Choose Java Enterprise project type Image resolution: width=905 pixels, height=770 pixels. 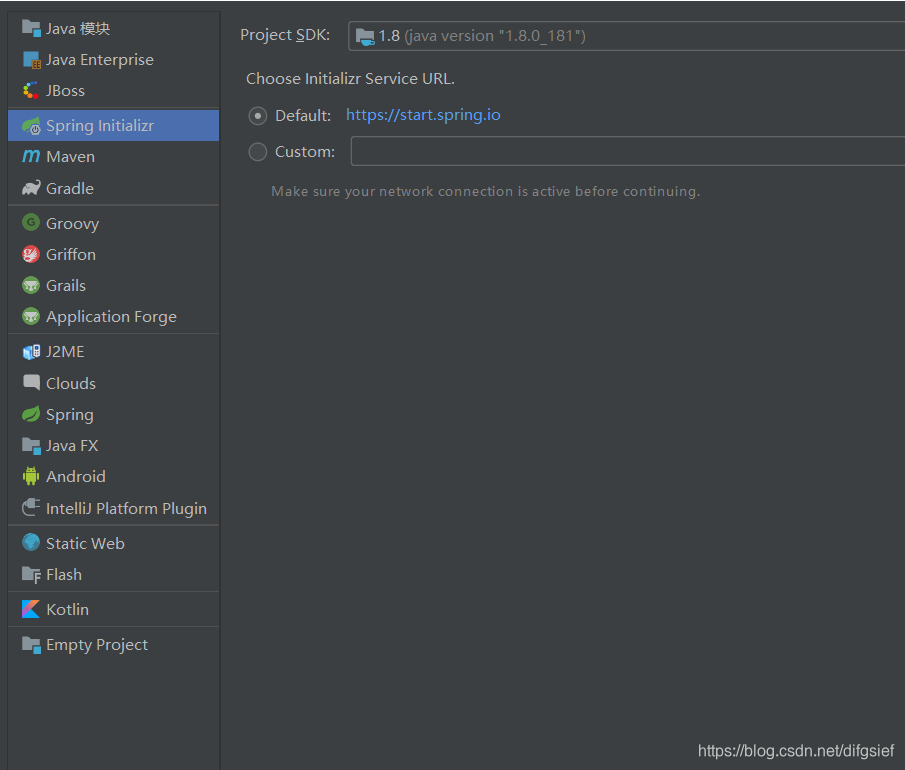point(114,59)
